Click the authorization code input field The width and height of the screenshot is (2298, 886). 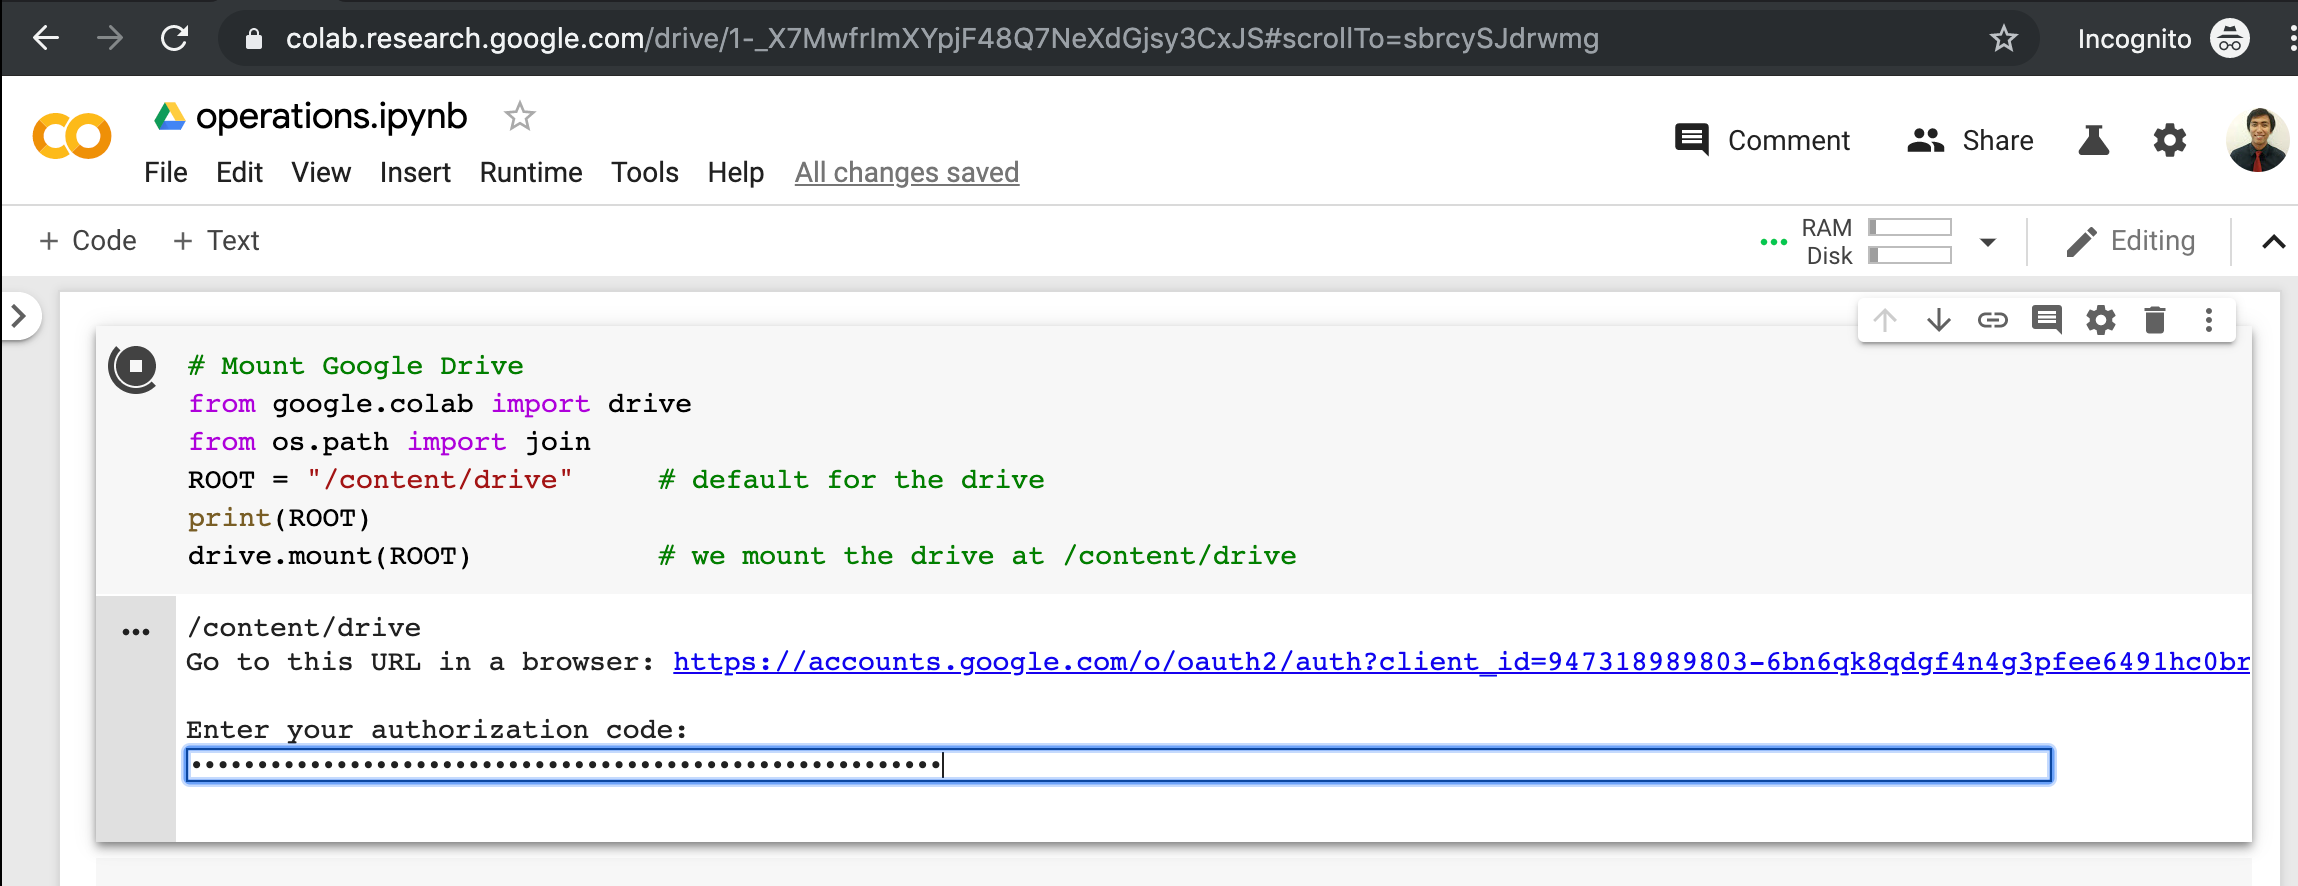[x=1118, y=766]
